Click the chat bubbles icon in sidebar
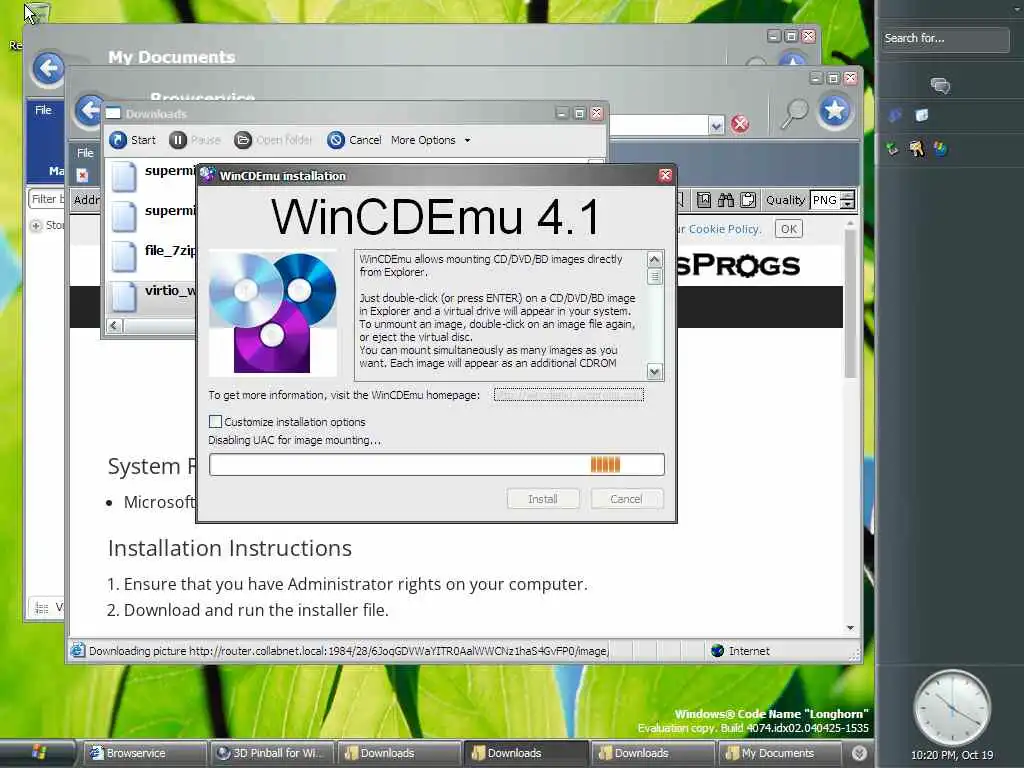This screenshot has width=1024, height=768. point(940,86)
